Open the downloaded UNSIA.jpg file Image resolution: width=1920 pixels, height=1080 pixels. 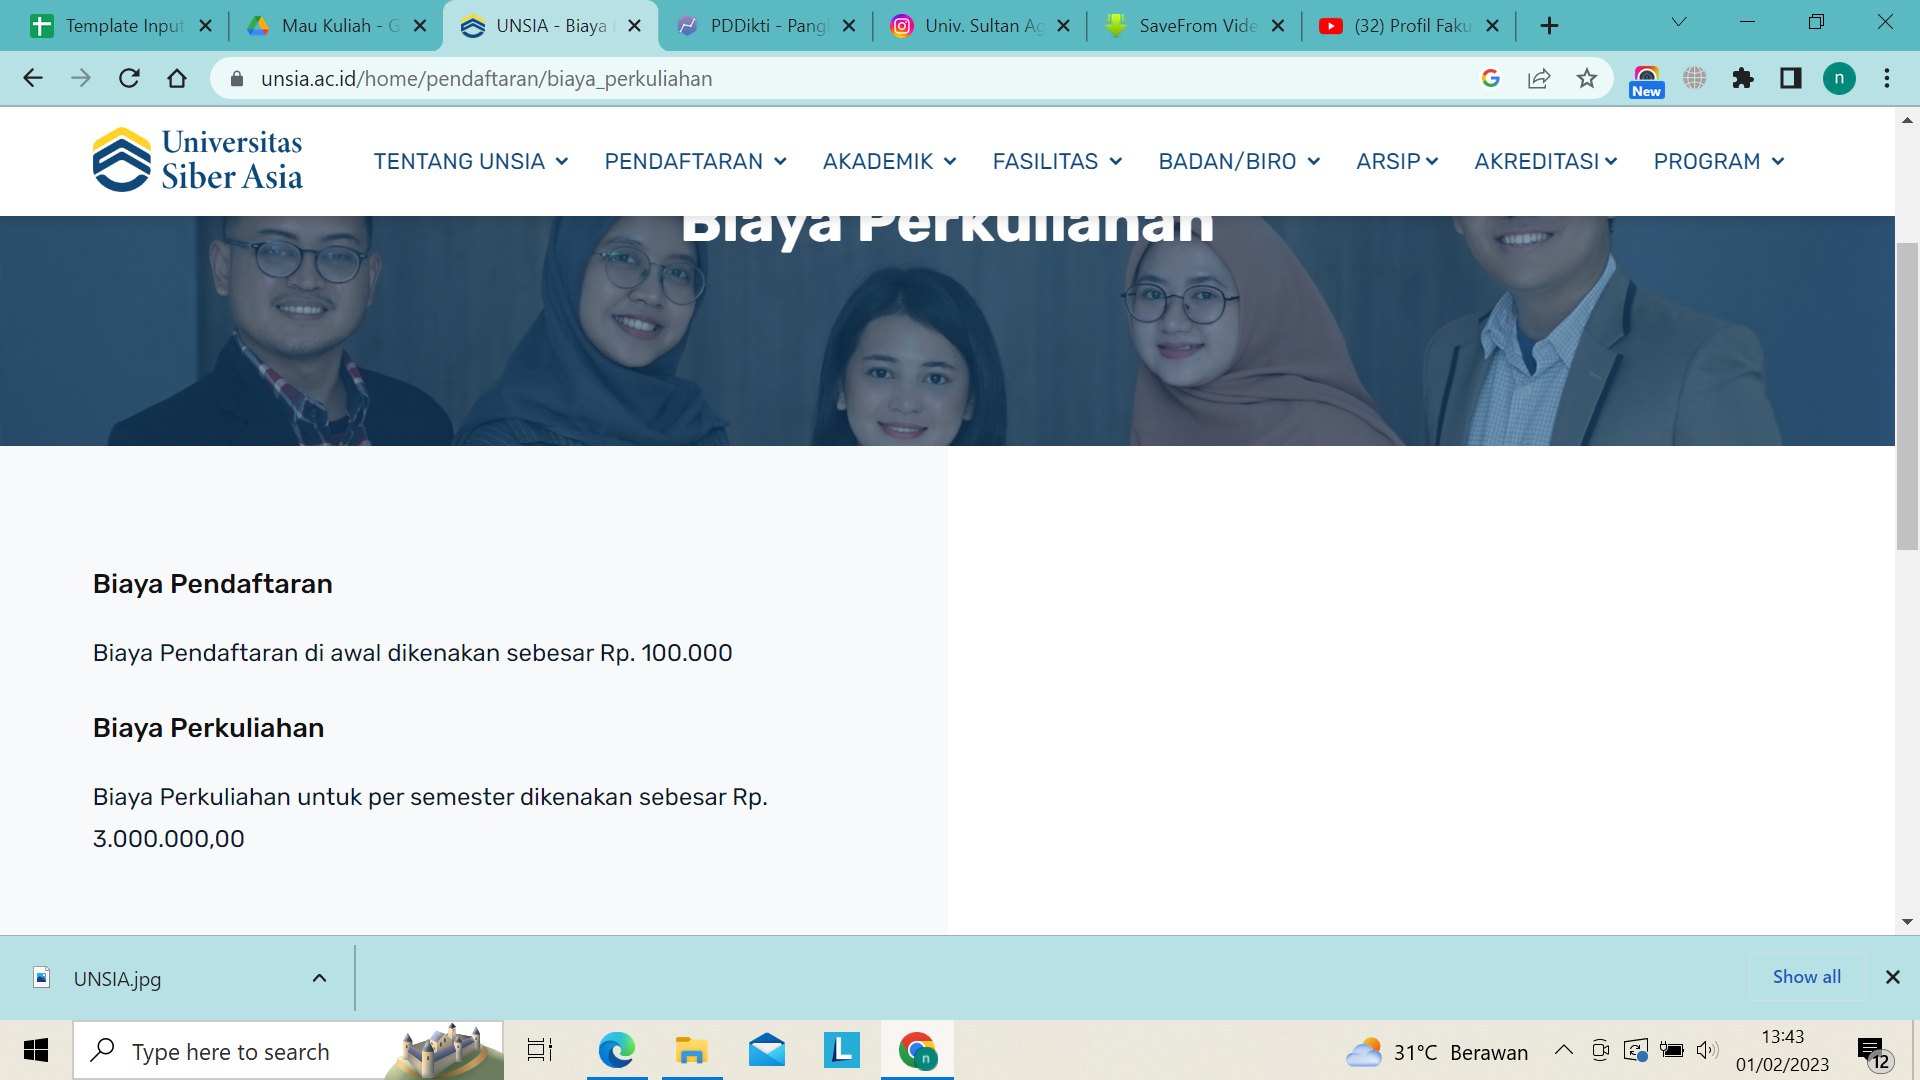117,979
